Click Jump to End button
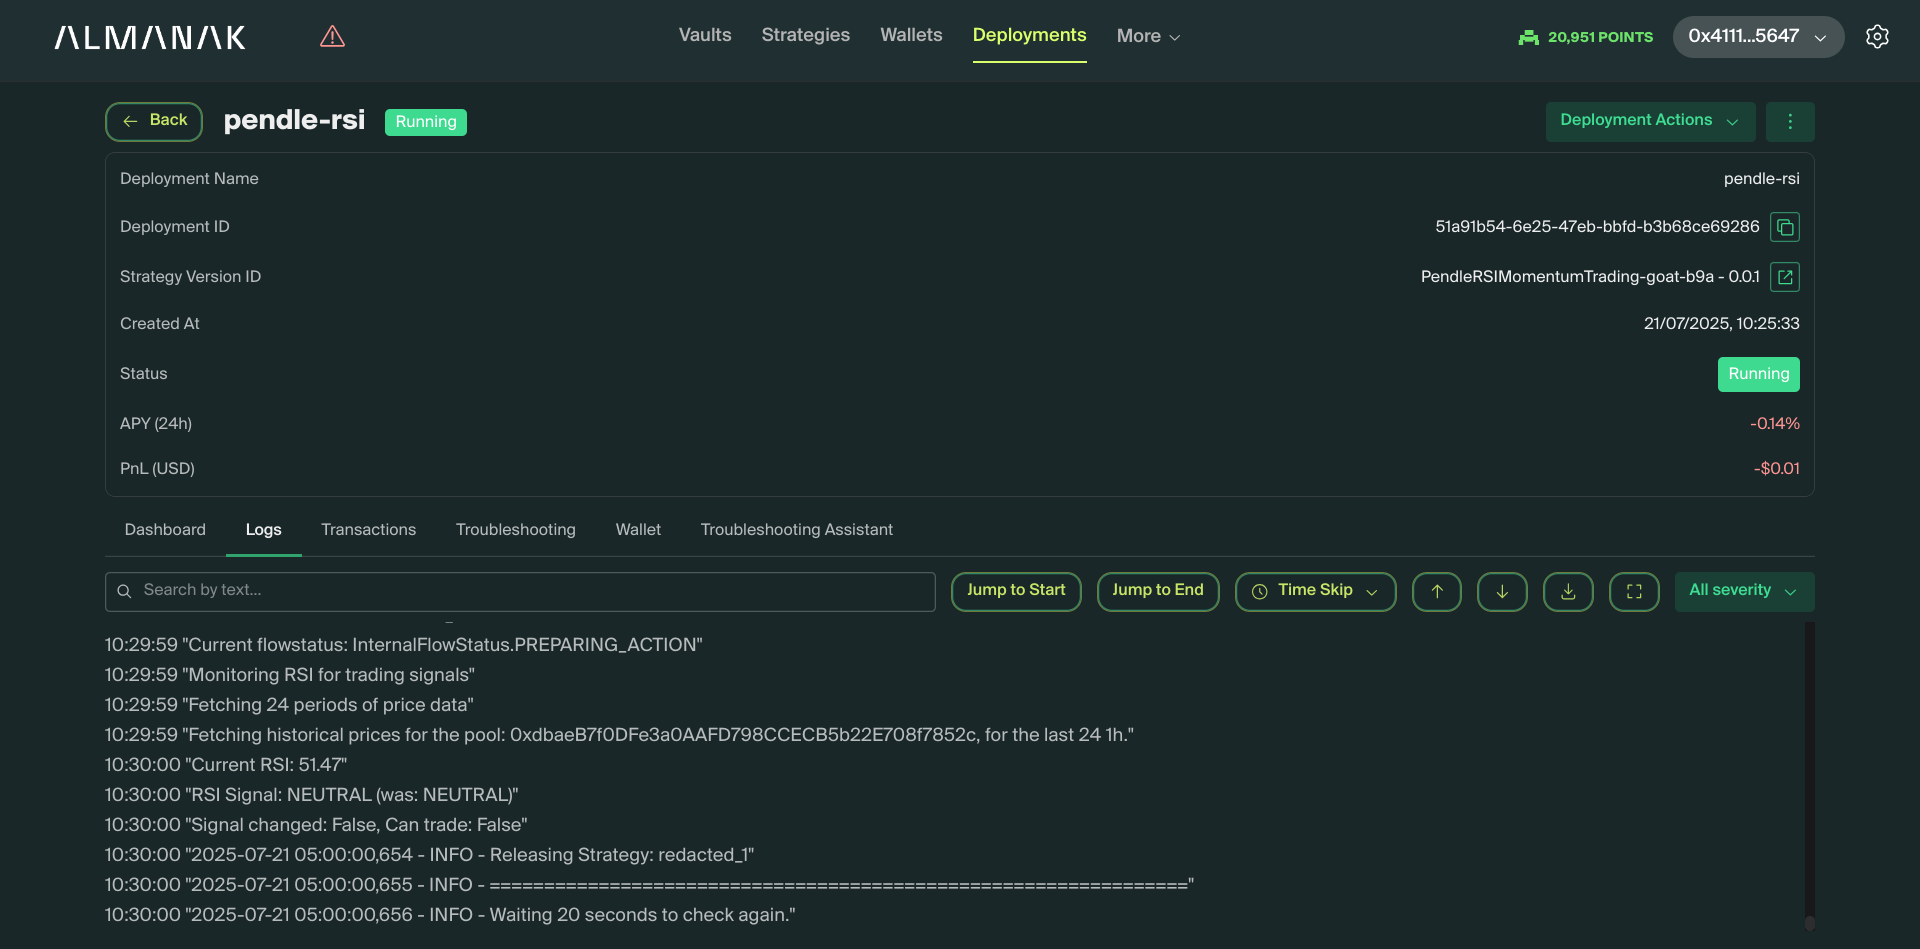1920x949 pixels. click(x=1158, y=592)
